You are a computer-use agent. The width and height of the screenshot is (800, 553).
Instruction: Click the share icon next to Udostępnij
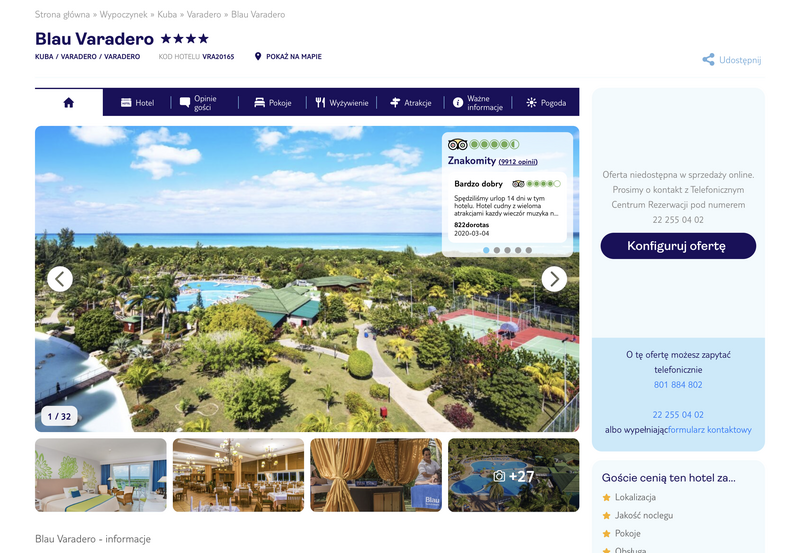[708, 60]
